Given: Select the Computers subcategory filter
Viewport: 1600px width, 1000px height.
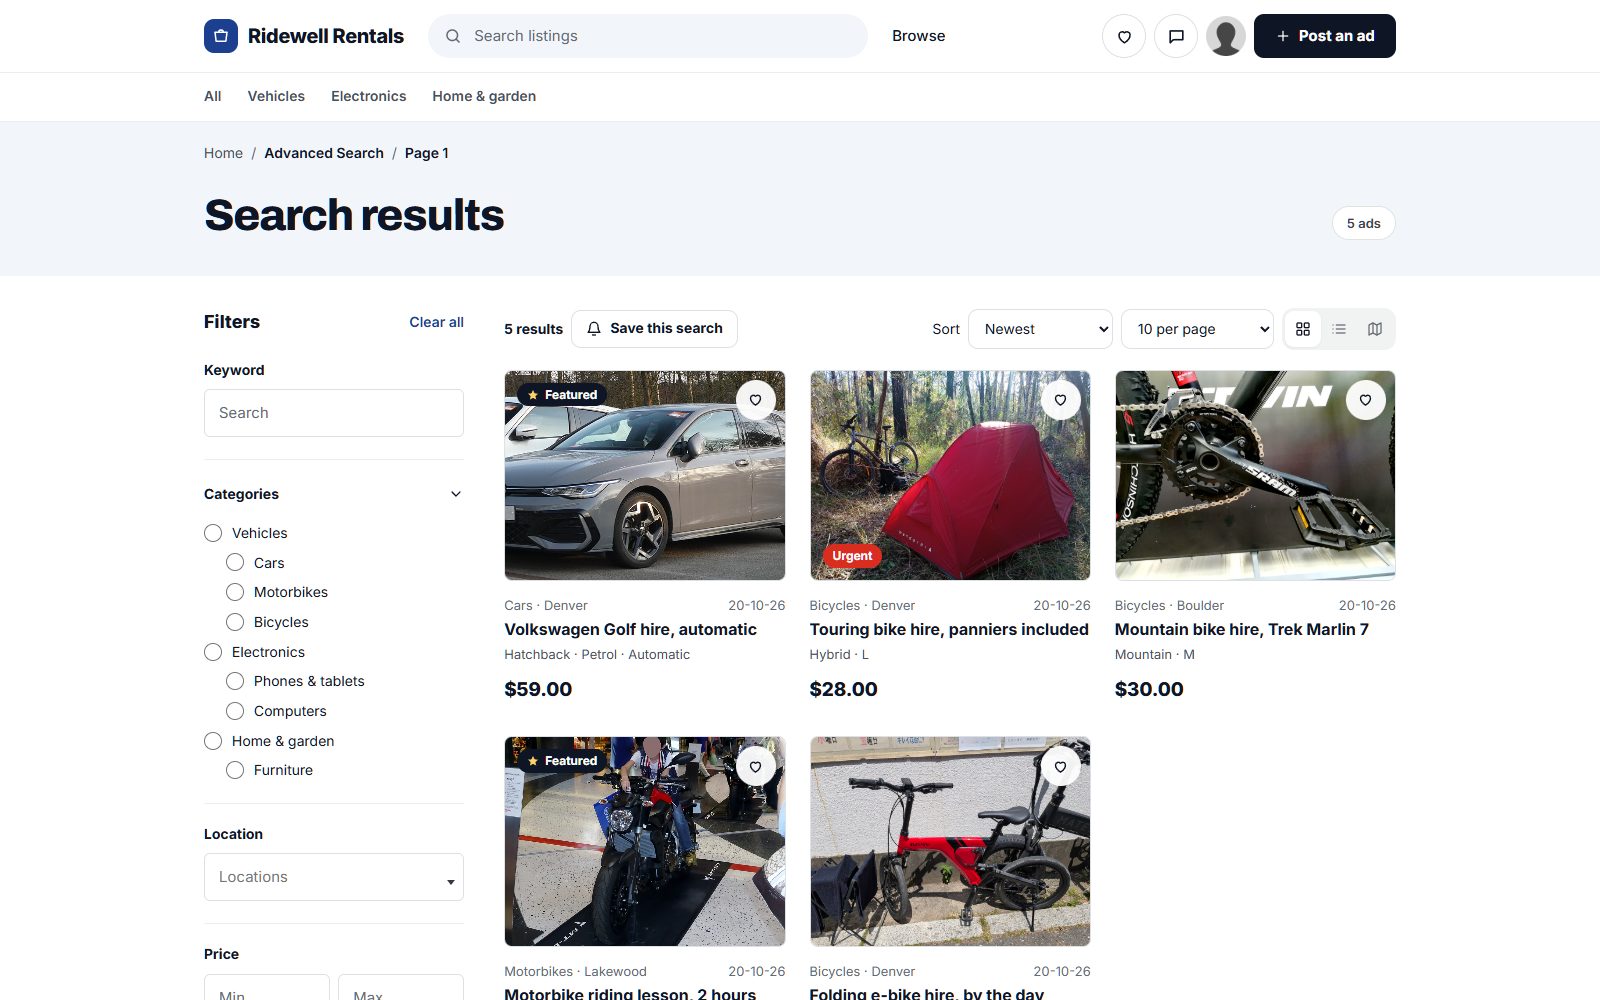Looking at the screenshot, I should [235, 711].
